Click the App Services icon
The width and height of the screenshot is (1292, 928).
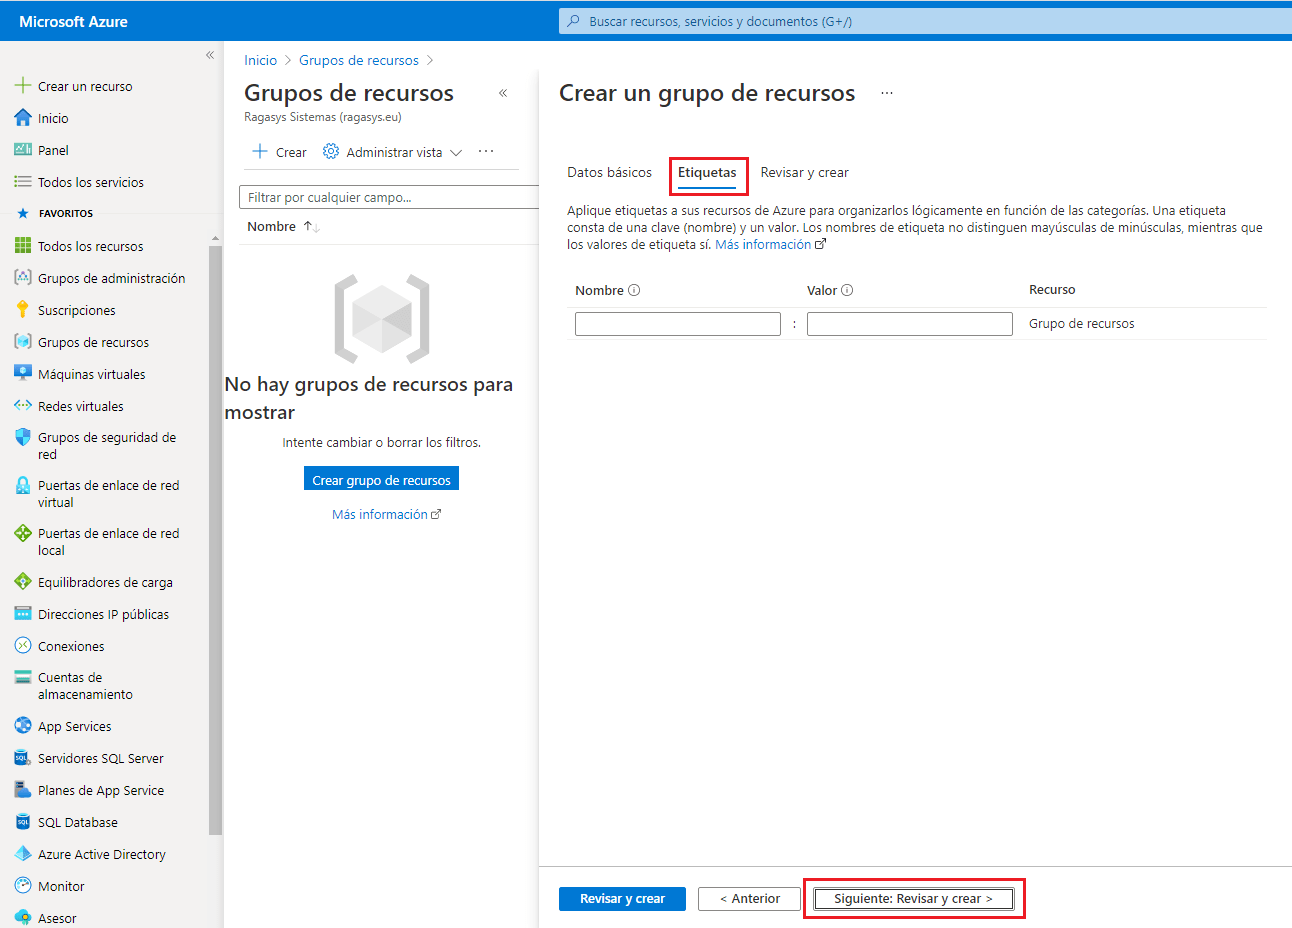(x=23, y=726)
